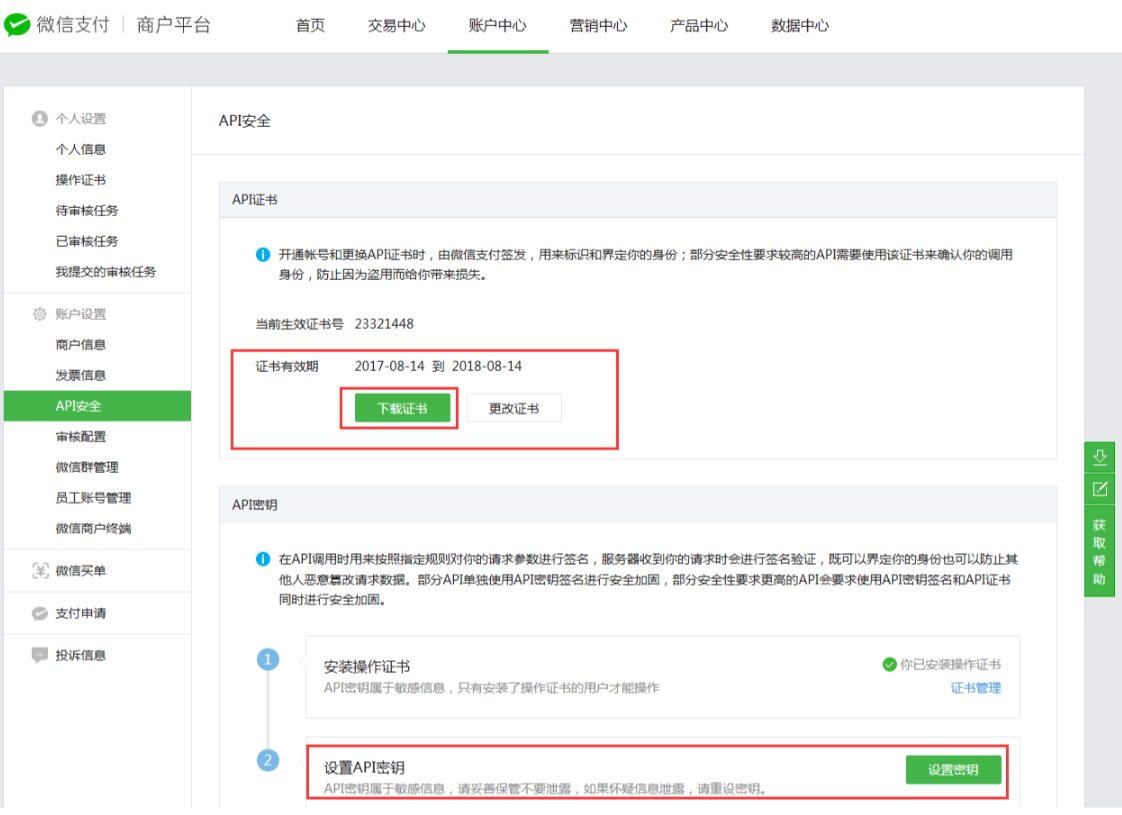
Task: Open the 交易中心 tab
Action: pos(396,26)
